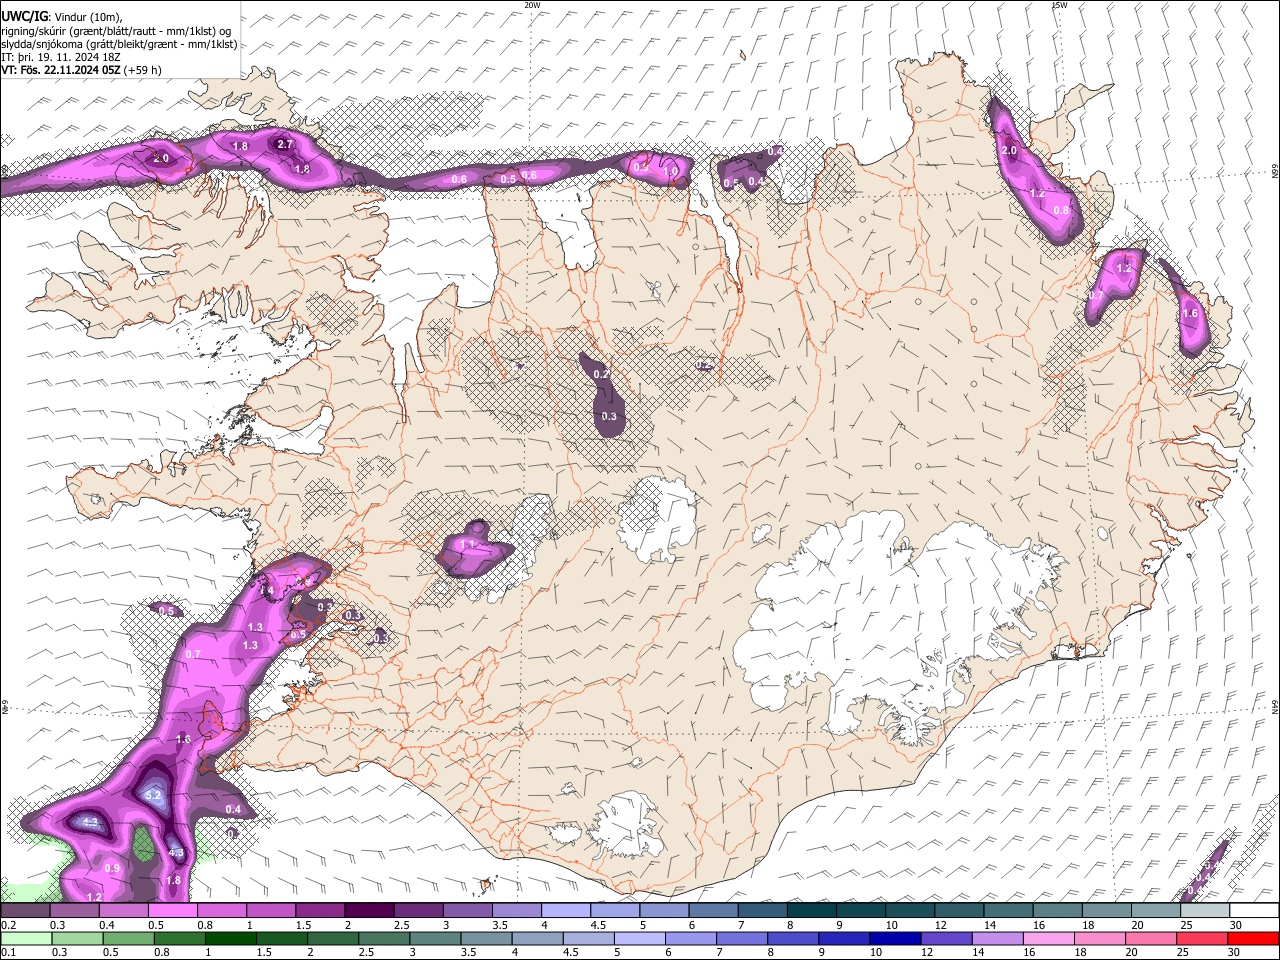The image size is (1280, 960).
Task: Click the upper legend swatch between 1.5 and 2
Action: 319,911
